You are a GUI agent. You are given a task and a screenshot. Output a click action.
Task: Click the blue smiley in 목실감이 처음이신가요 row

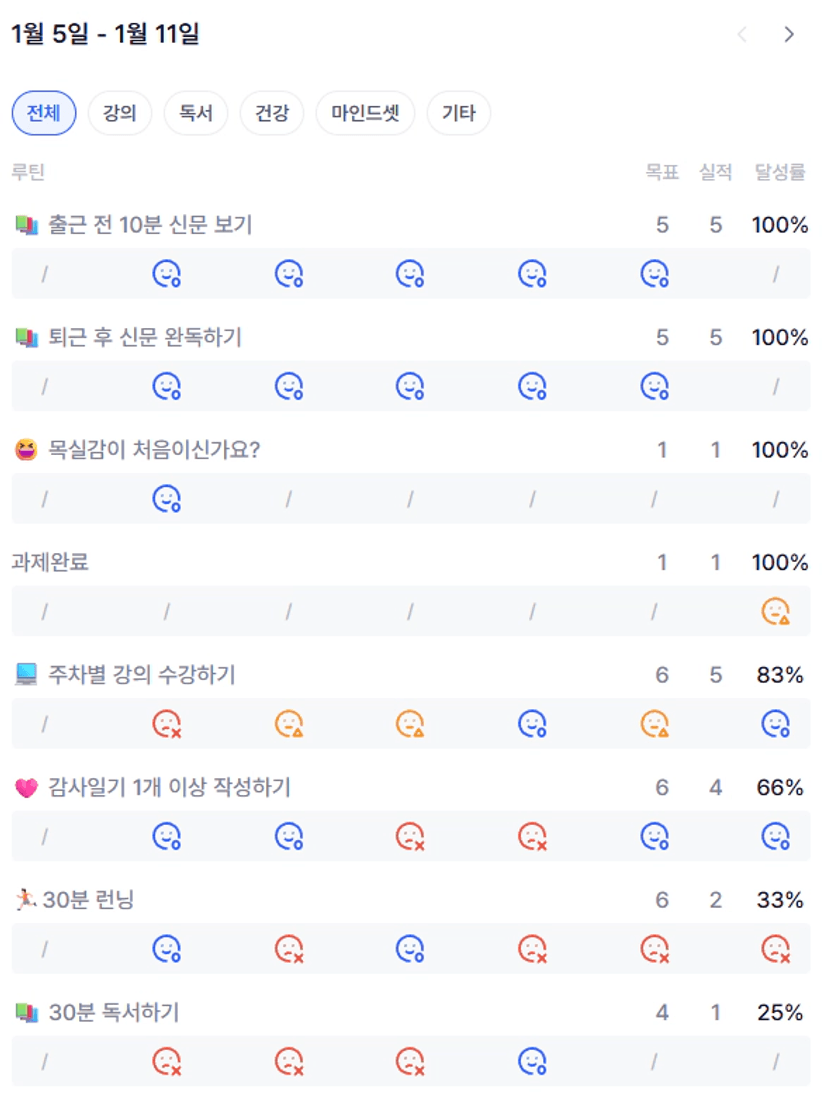[166, 498]
